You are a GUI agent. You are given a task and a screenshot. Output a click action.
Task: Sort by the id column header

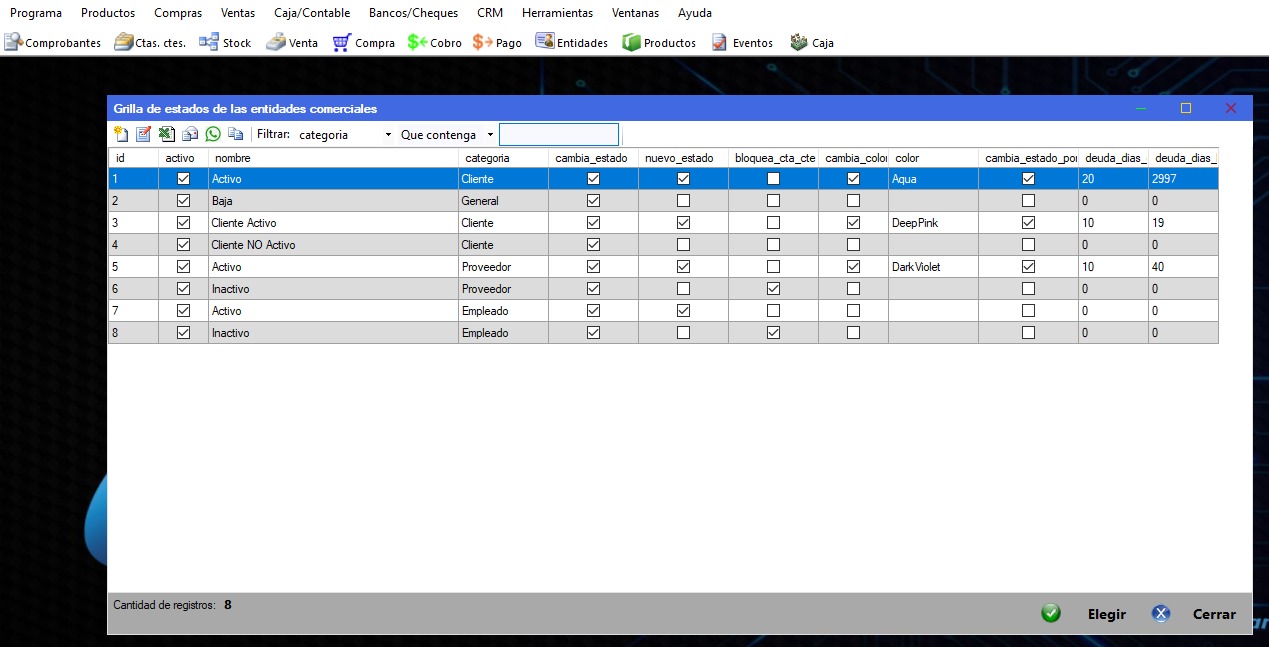[x=133, y=158]
